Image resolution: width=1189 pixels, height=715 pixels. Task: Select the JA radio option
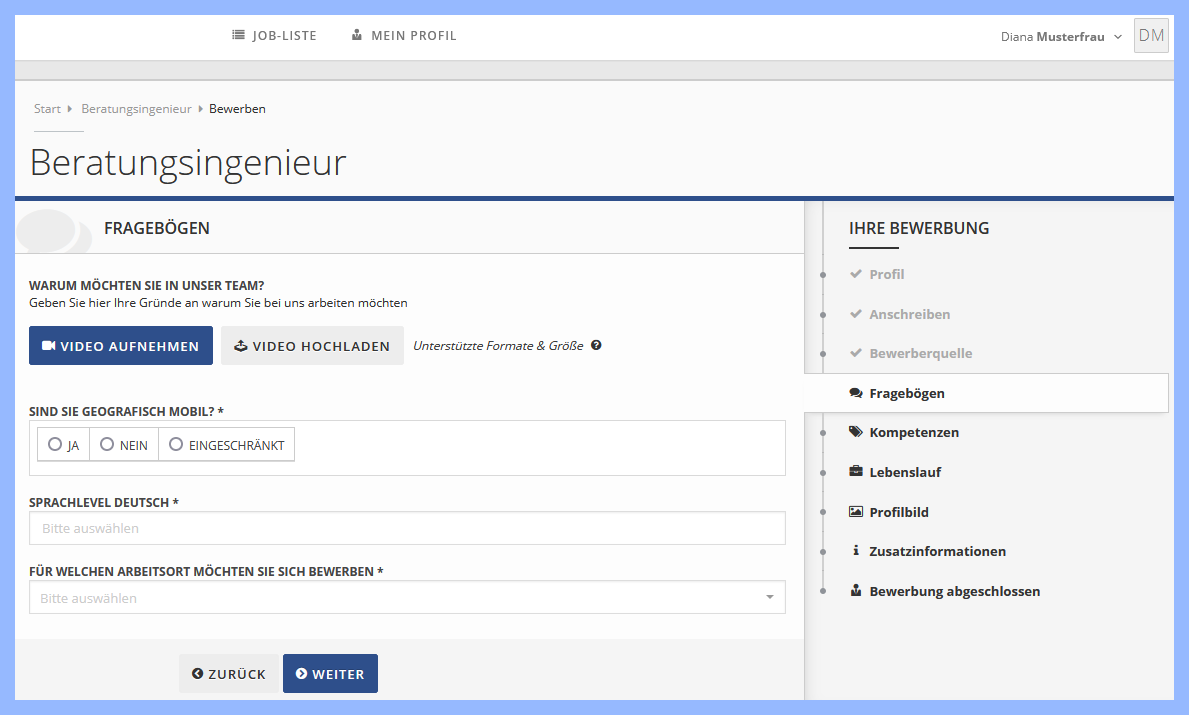click(55, 445)
